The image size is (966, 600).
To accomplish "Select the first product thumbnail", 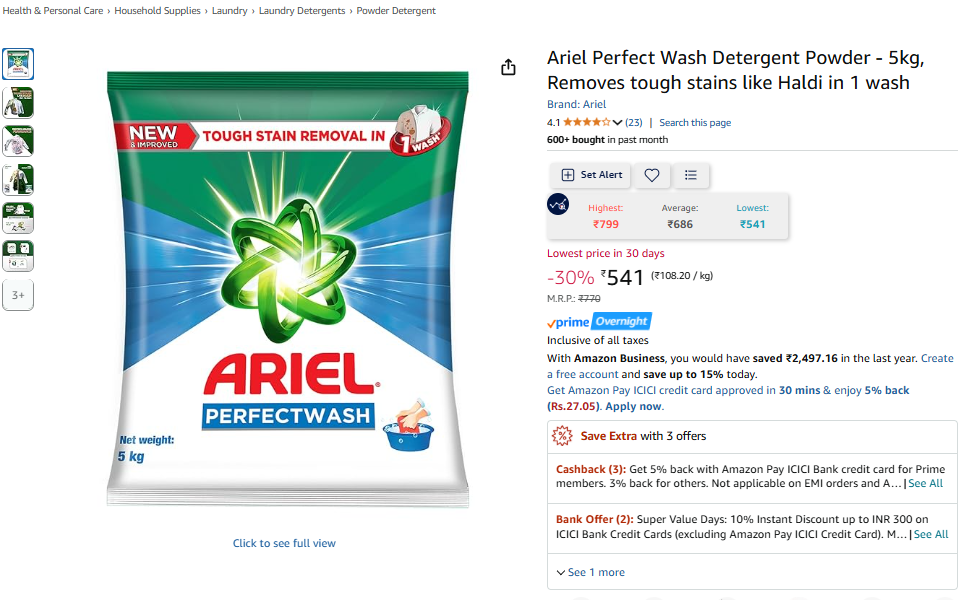I will [x=18, y=64].
